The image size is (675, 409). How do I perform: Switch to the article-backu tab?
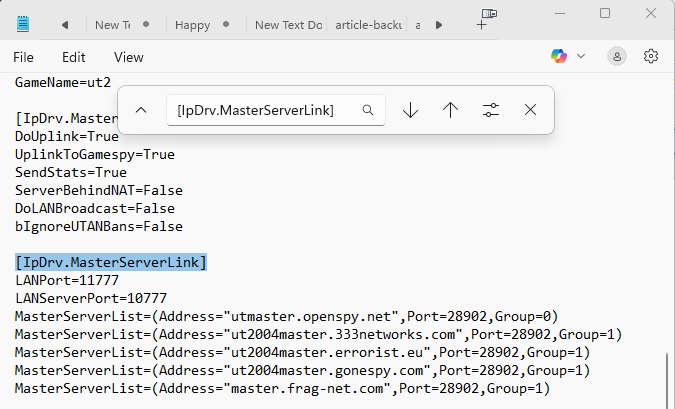point(368,25)
